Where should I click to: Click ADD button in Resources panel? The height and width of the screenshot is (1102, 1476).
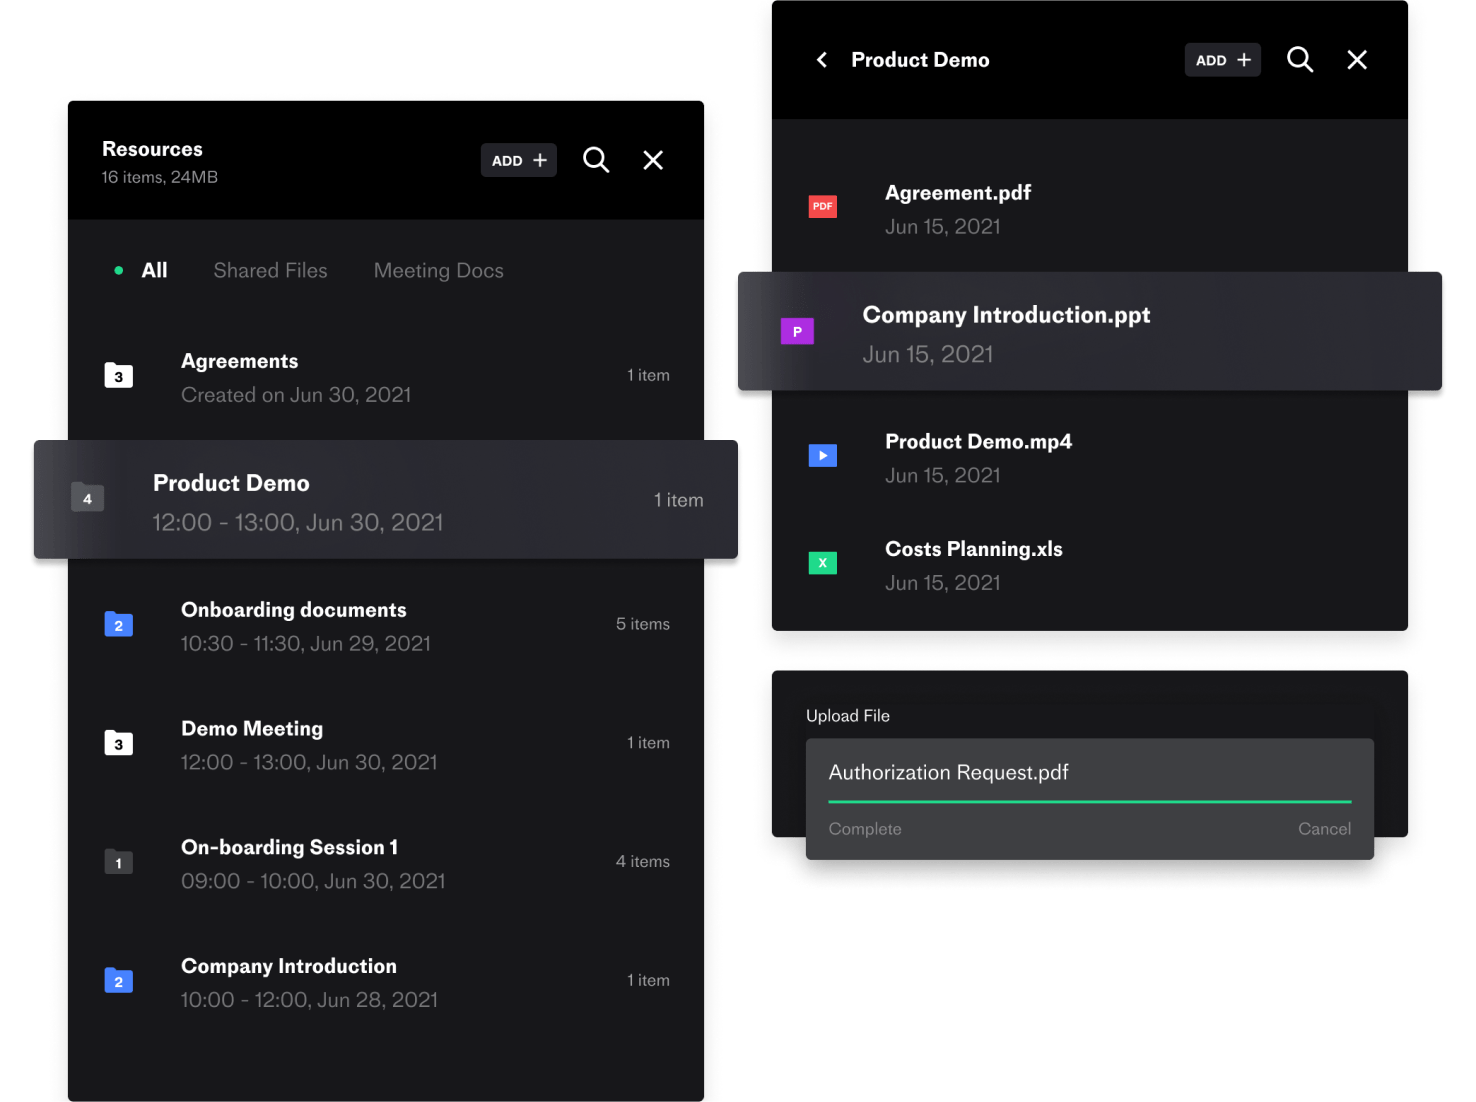pos(518,160)
